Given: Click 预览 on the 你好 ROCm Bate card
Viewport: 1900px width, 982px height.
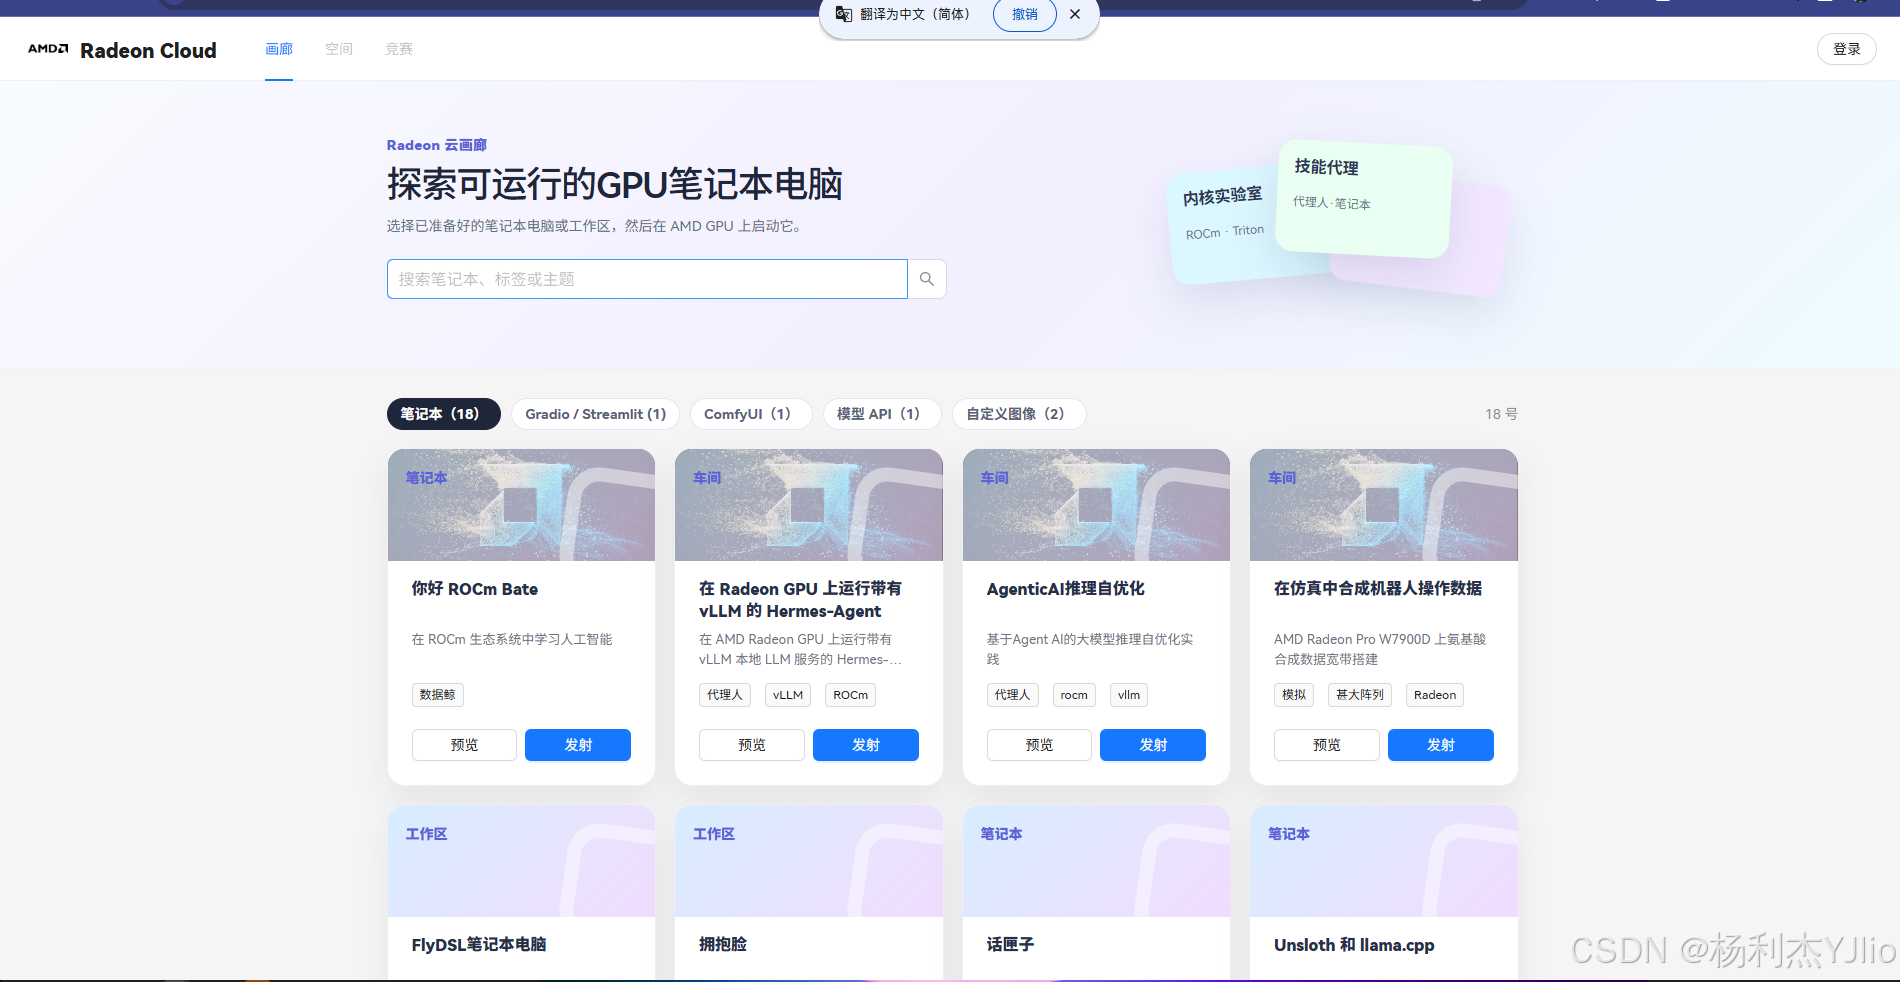Looking at the screenshot, I should (x=464, y=745).
